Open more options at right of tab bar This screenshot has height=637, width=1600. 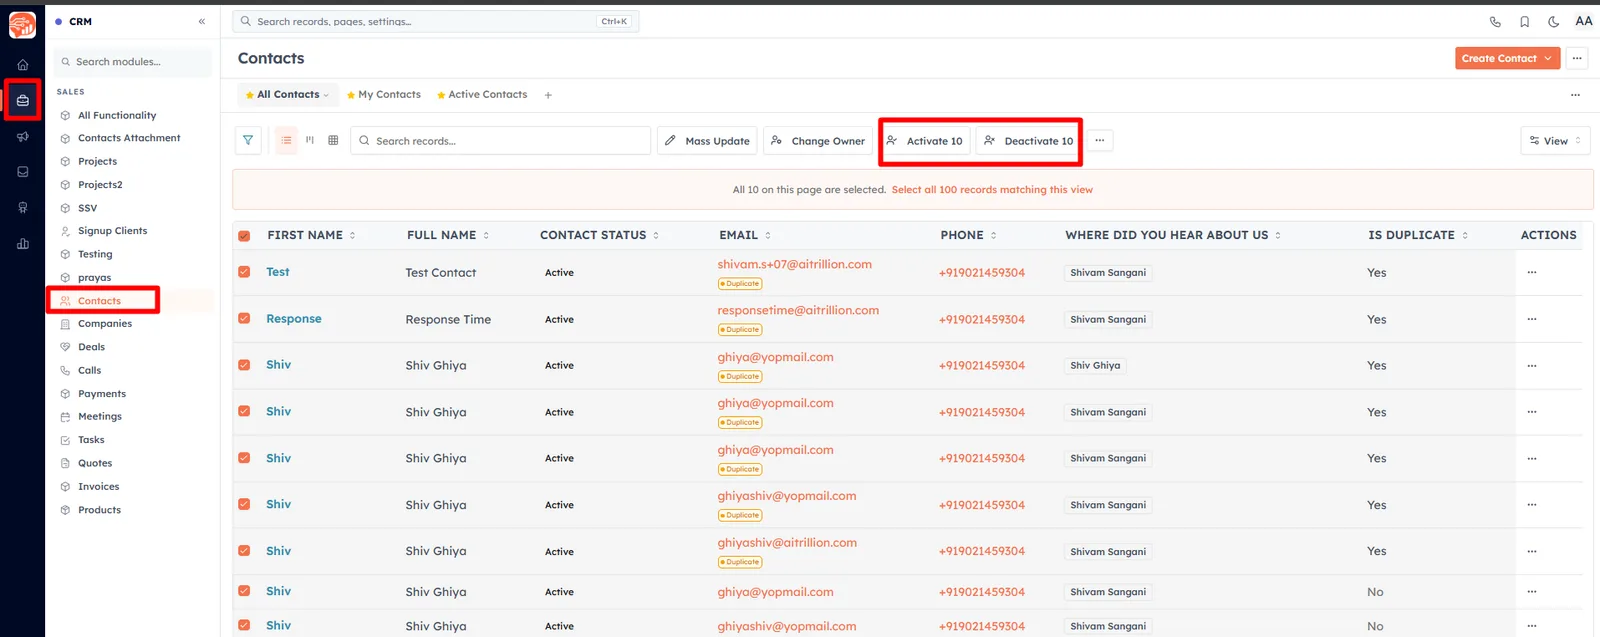1575,95
